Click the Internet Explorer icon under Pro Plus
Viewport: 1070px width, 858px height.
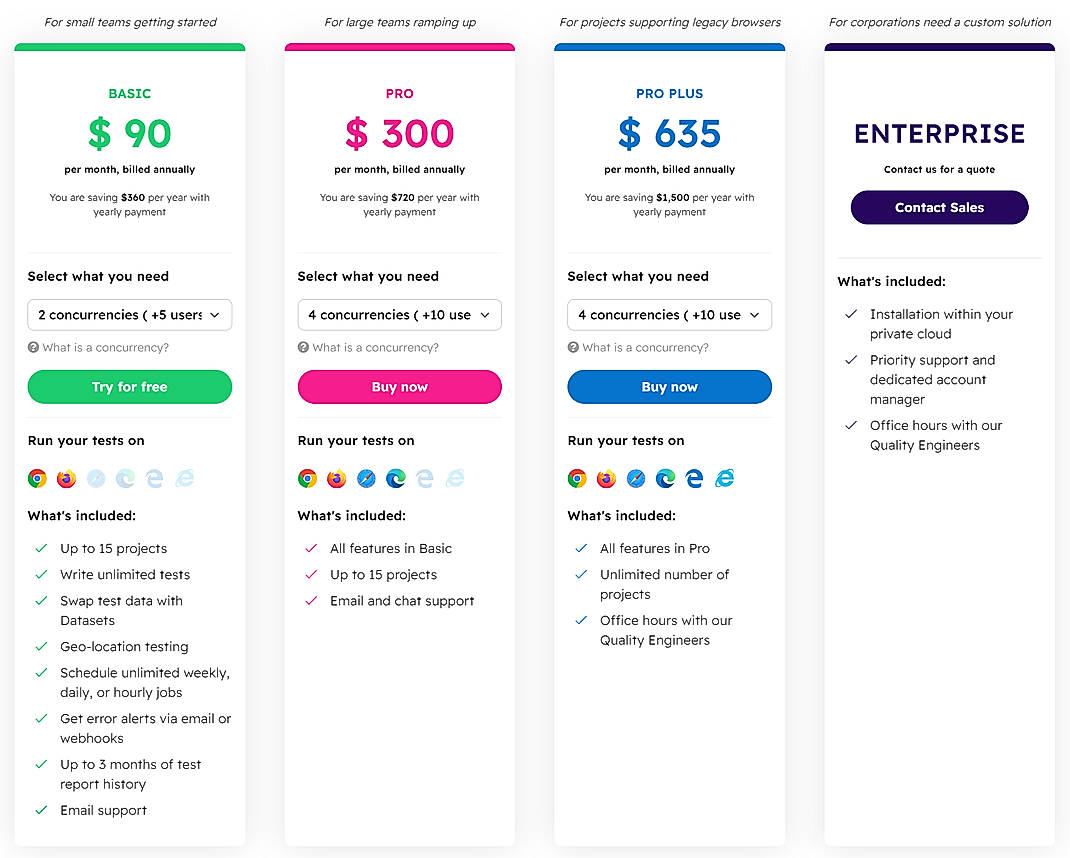click(724, 478)
